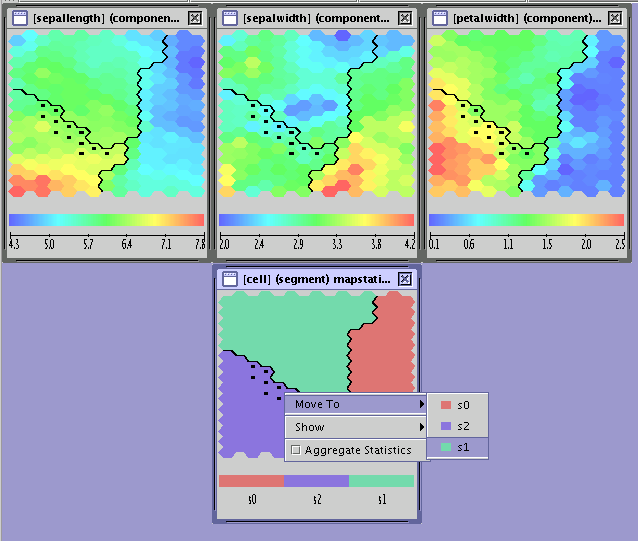This screenshot has height=541, width=638.
Task: Click the sepallength window system icon
Action: point(20,17)
